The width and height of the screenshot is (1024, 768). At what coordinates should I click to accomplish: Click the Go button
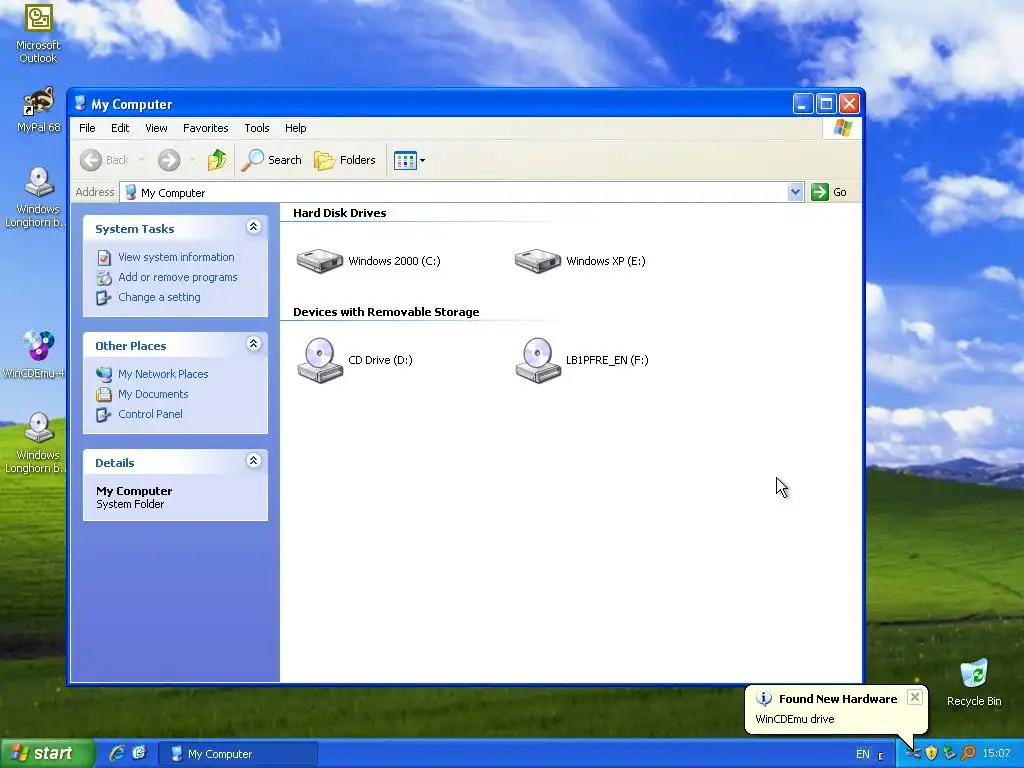829,192
